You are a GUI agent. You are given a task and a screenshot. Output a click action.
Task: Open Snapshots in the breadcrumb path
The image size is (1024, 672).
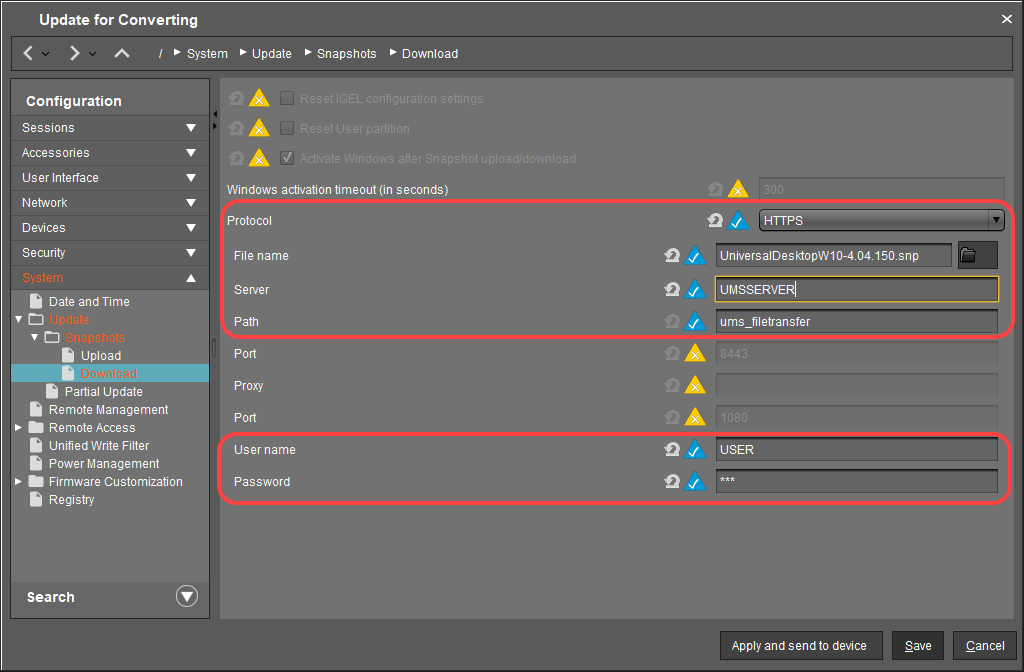coord(346,54)
